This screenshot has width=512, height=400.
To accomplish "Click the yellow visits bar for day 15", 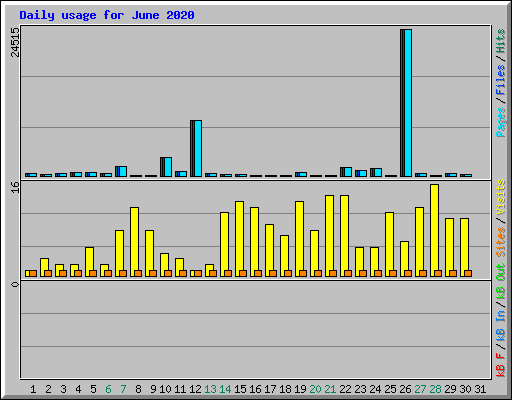I will 239,239.
